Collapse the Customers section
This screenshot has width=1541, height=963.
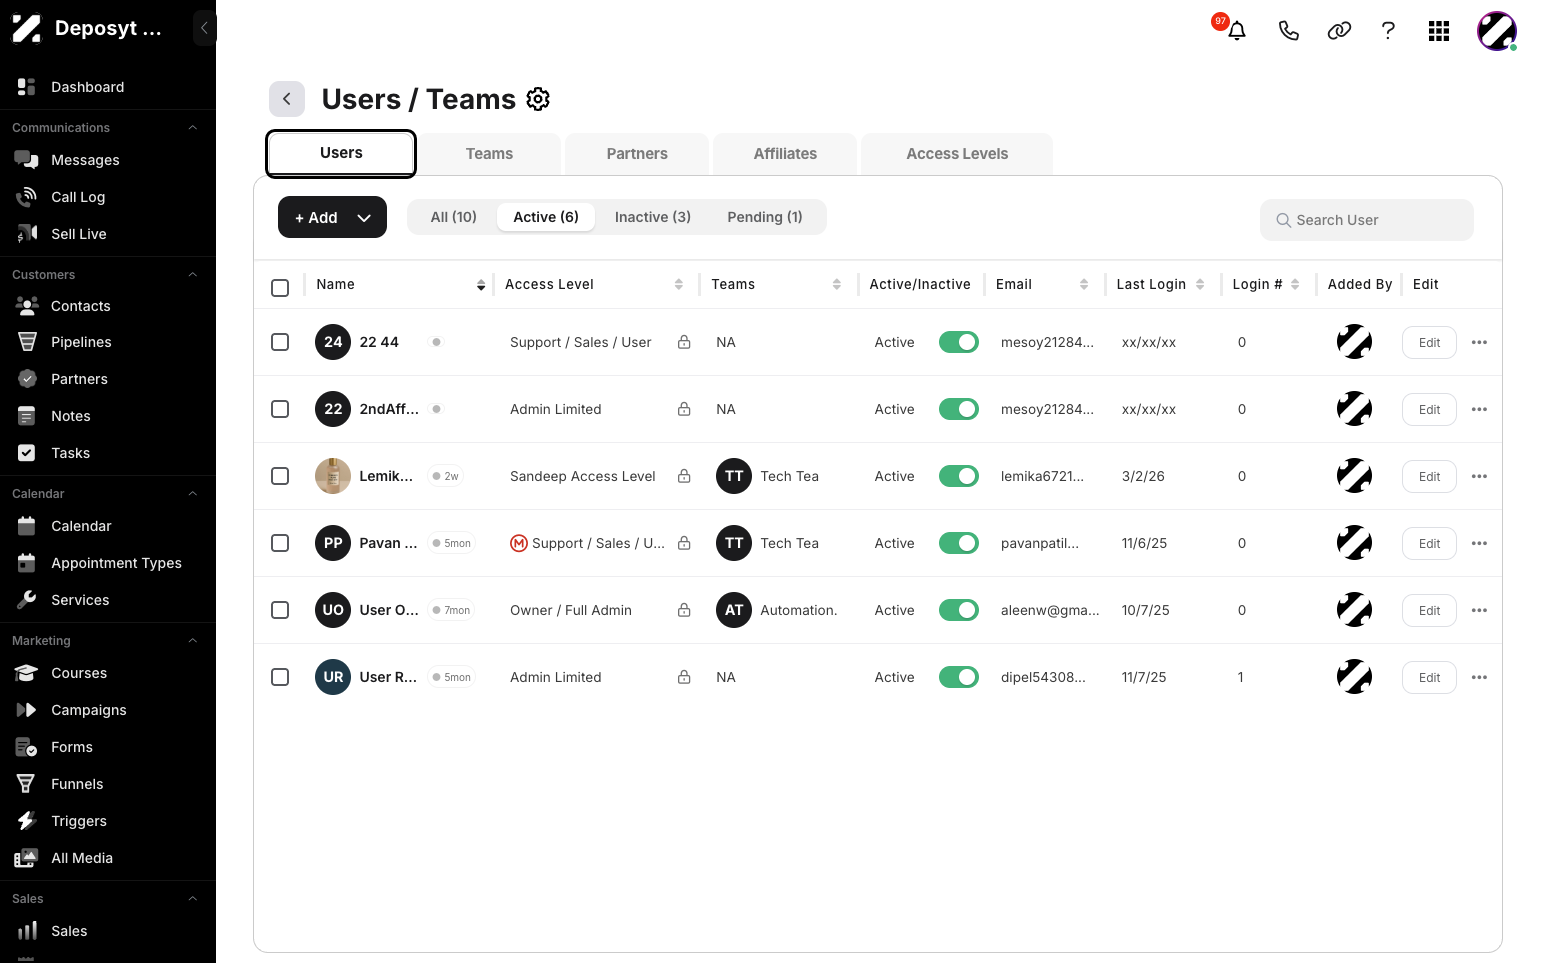coord(193,275)
